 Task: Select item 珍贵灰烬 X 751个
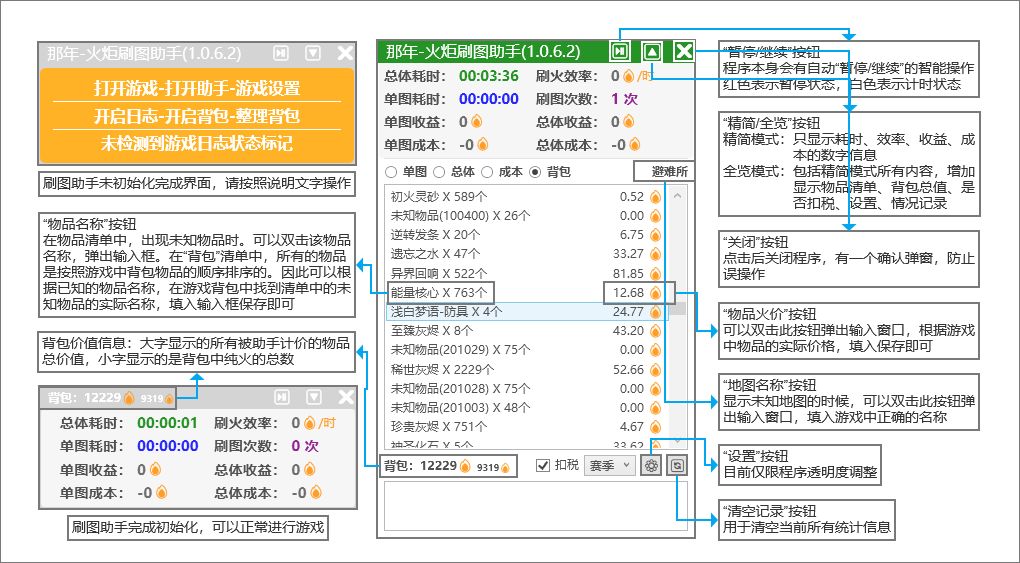click(439, 427)
